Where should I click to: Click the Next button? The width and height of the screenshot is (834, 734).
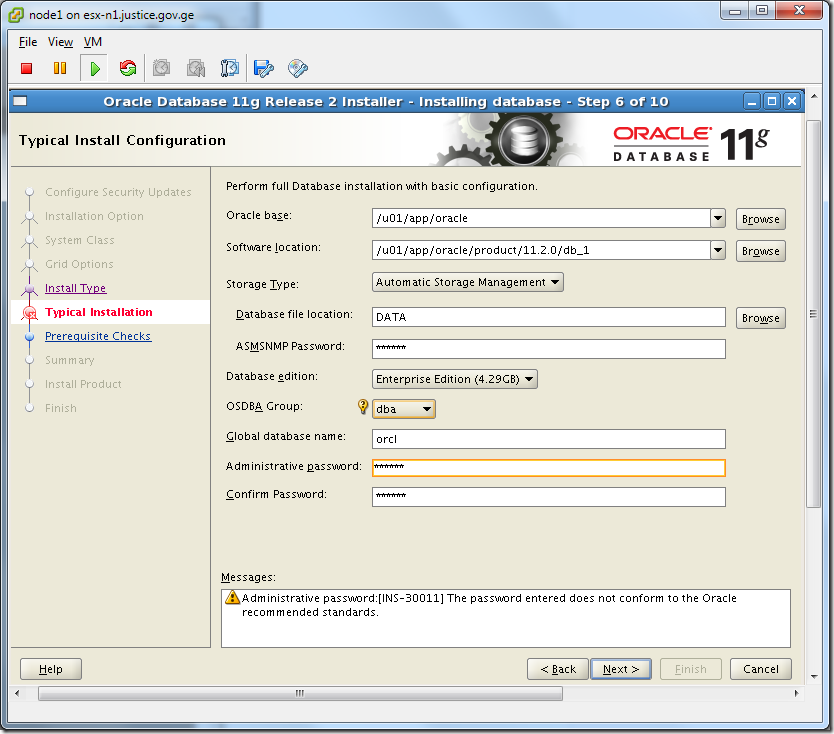pos(620,669)
